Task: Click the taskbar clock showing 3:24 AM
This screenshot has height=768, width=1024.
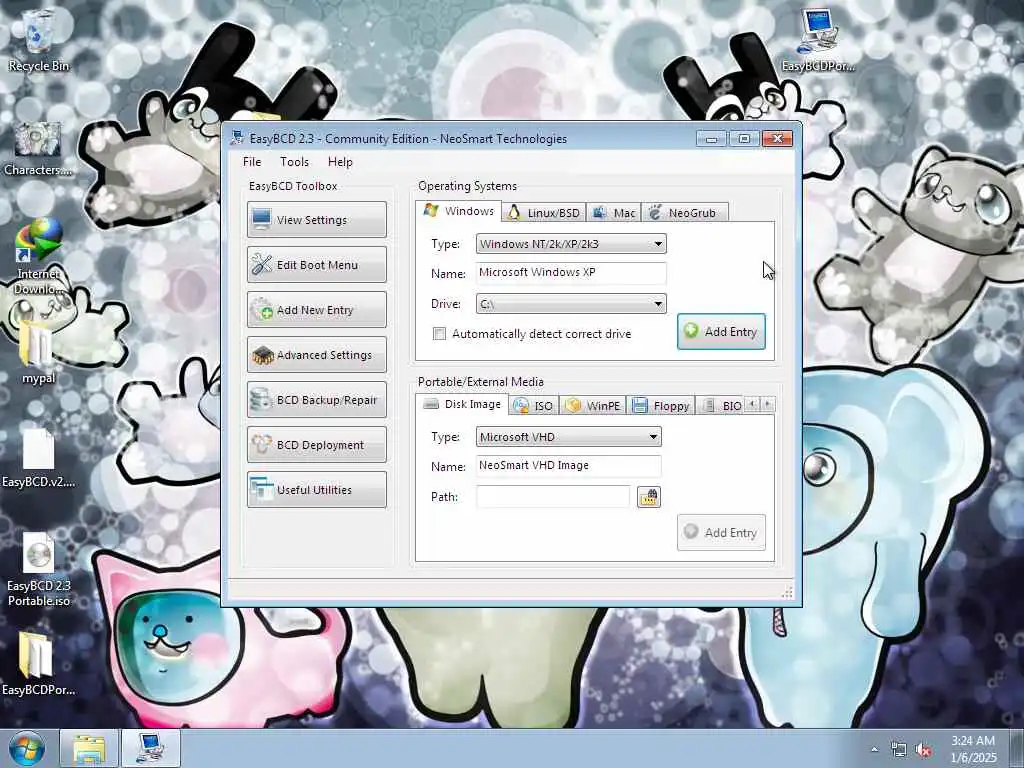Action: (973, 749)
